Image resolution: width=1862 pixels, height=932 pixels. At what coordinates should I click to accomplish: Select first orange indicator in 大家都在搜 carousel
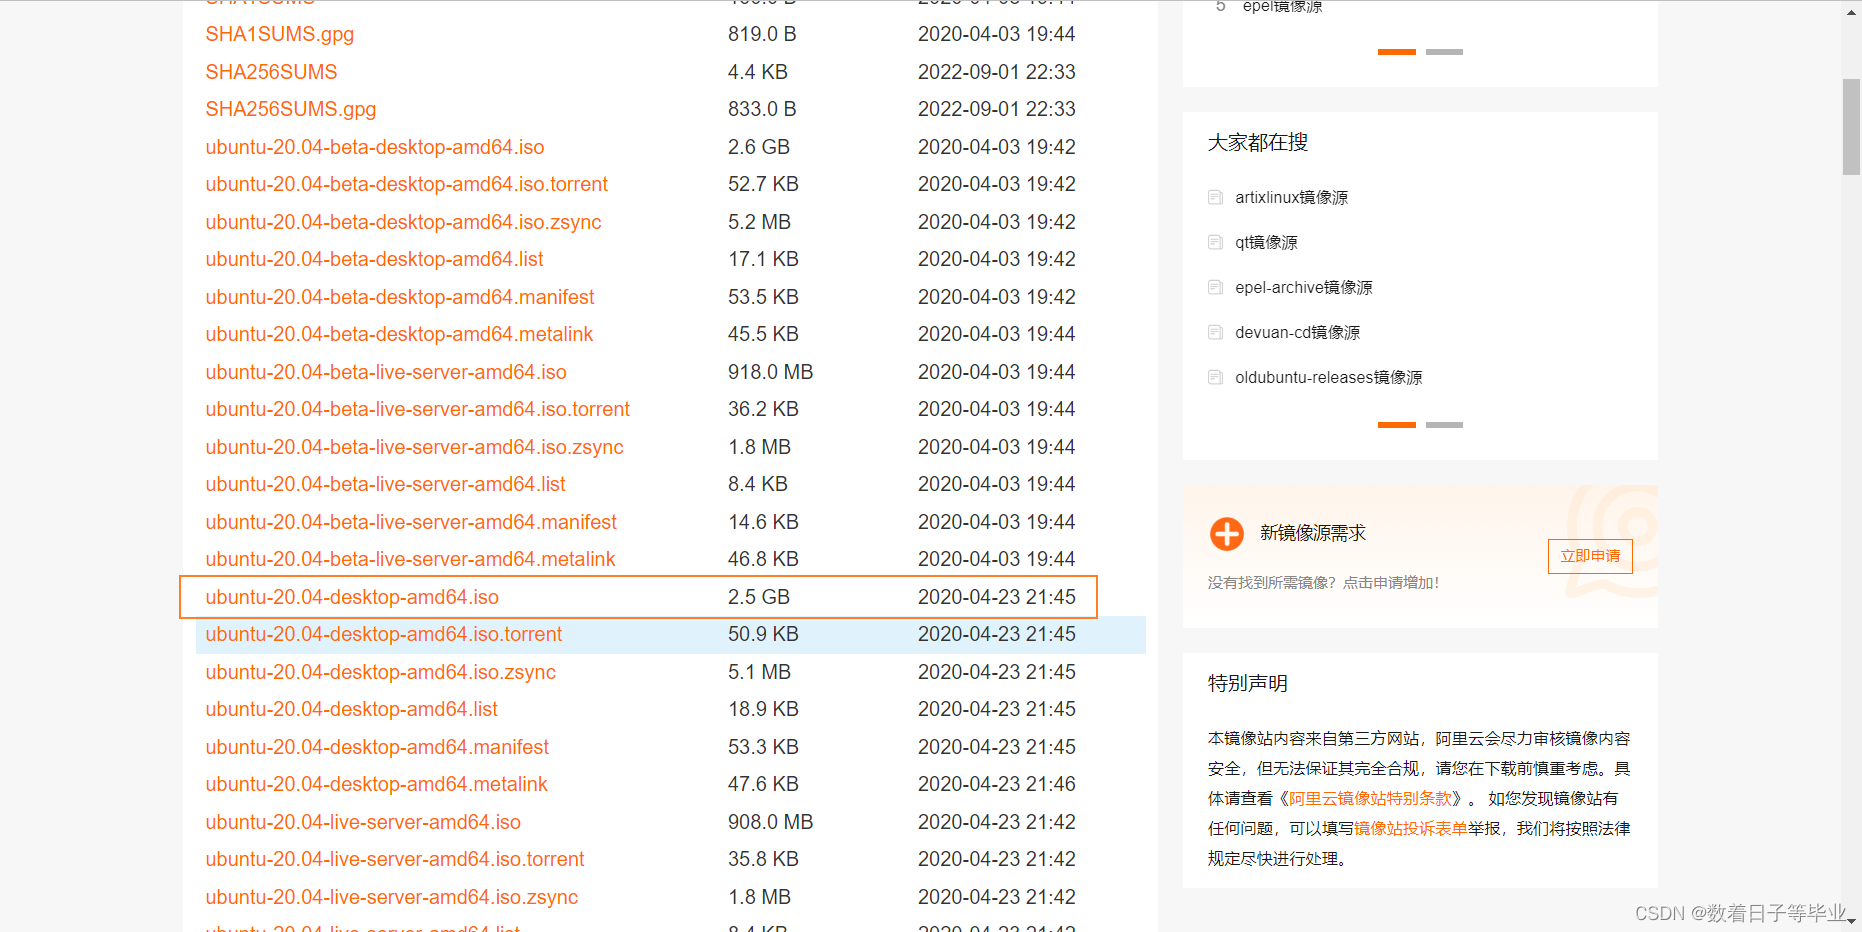pos(1397,425)
